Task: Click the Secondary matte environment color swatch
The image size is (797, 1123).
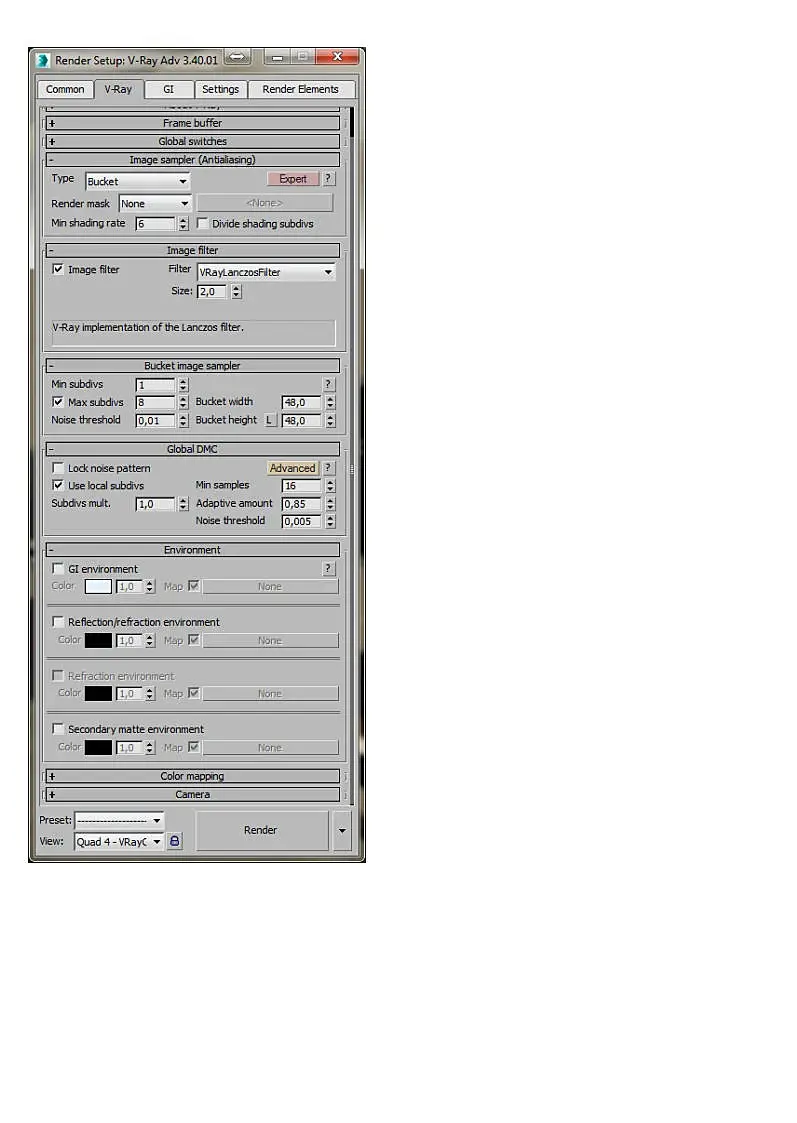Action: tap(98, 748)
